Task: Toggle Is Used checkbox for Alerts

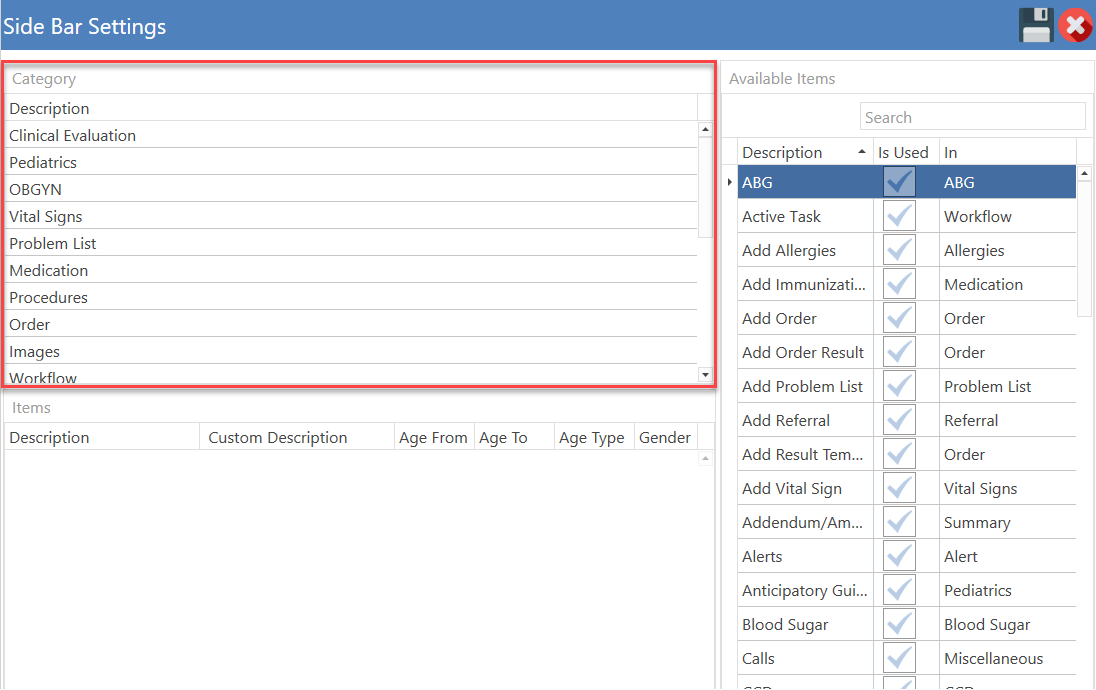Action: pyautogui.click(x=899, y=556)
